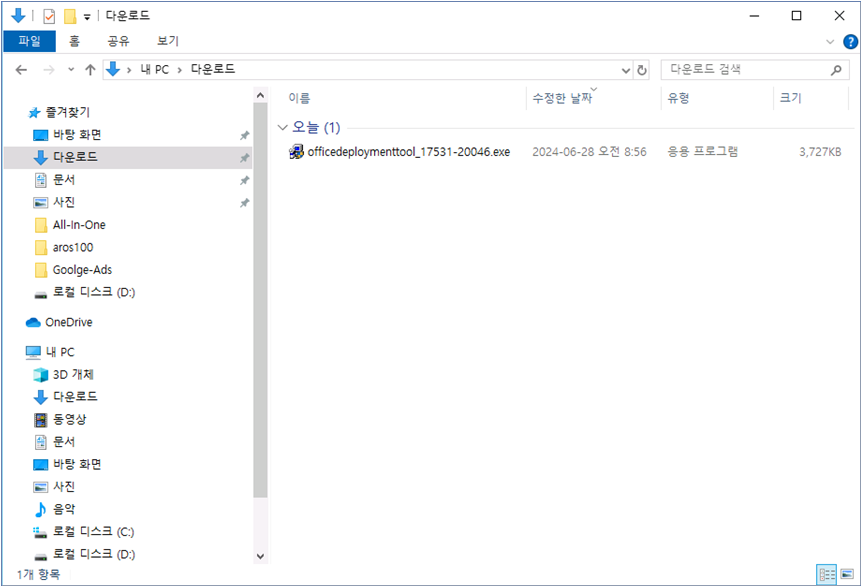
Task: Expand the ribbon with the chevron
Action: (x=830, y=42)
